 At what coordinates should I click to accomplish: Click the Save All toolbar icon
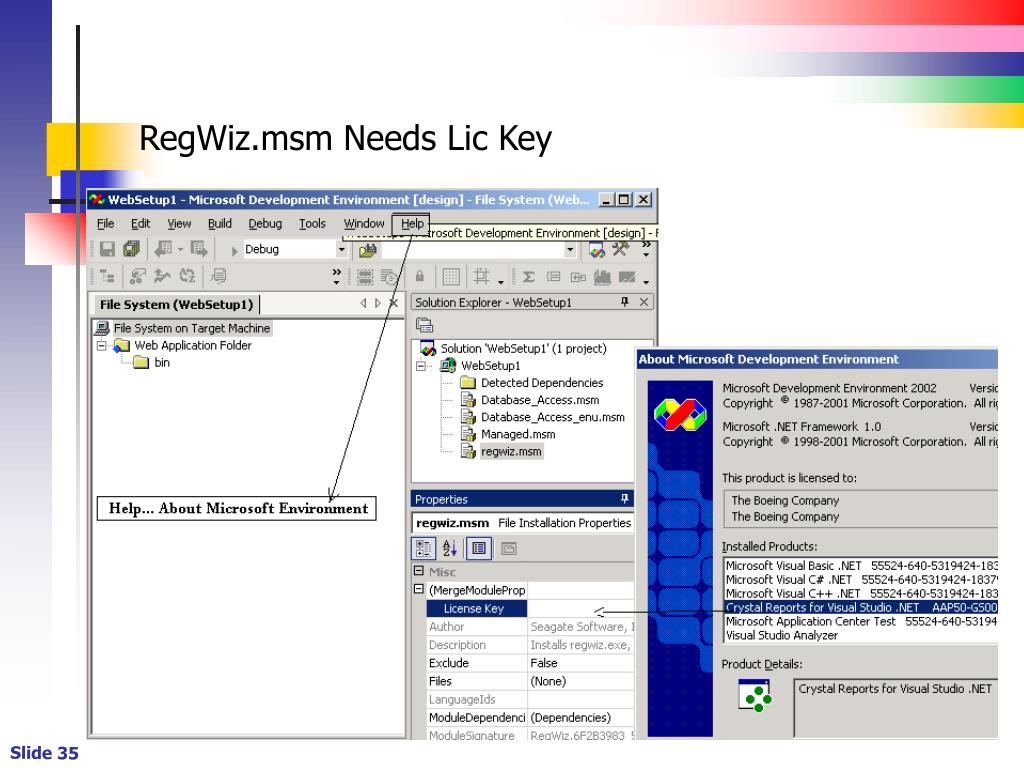point(131,249)
